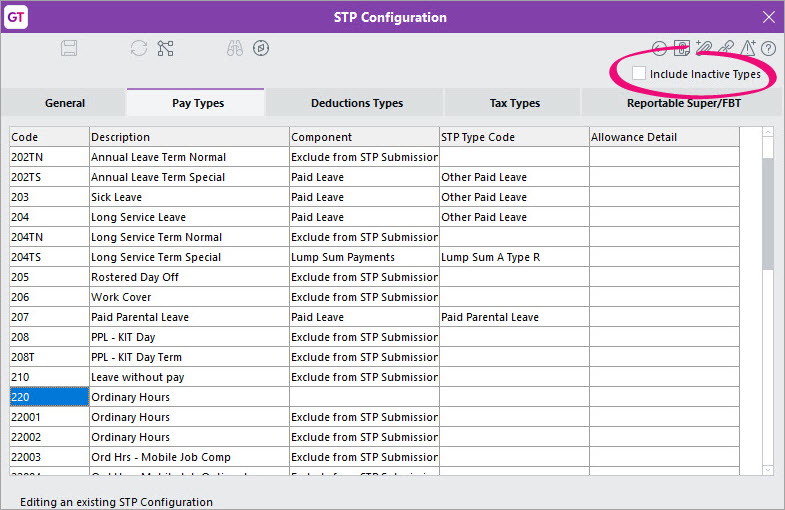The image size is (785, 510).
Task: Click the refresh arrows icon
Action: (x=139, y=48)
